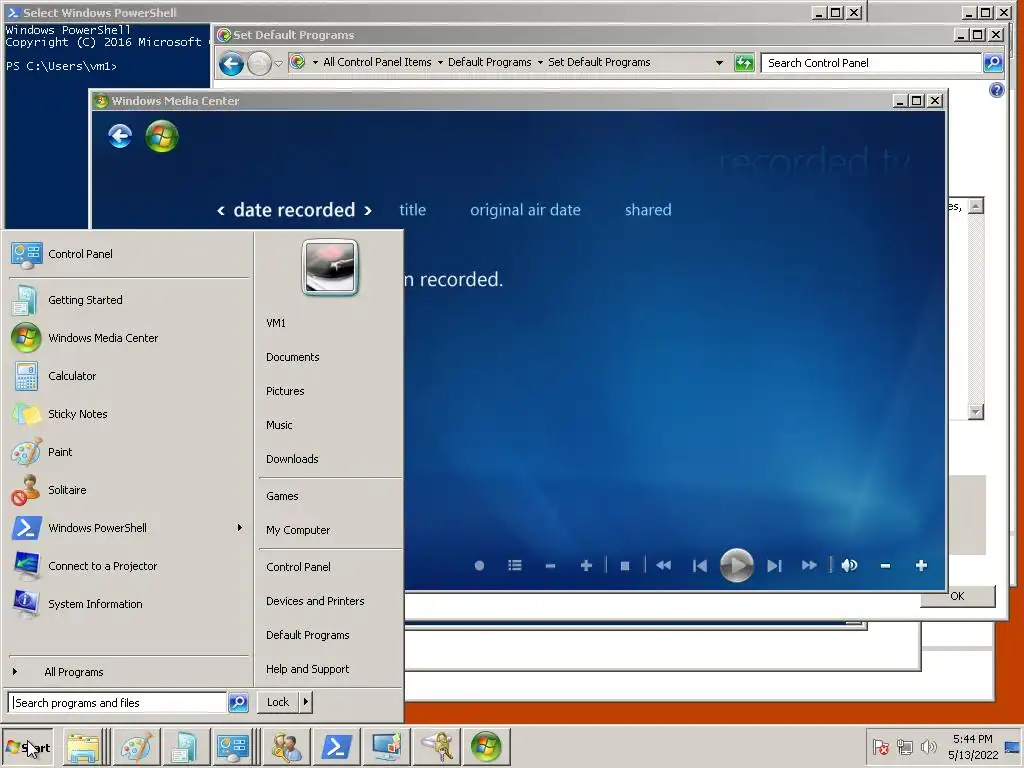Lower volume with the minus button

pos(885,566)
